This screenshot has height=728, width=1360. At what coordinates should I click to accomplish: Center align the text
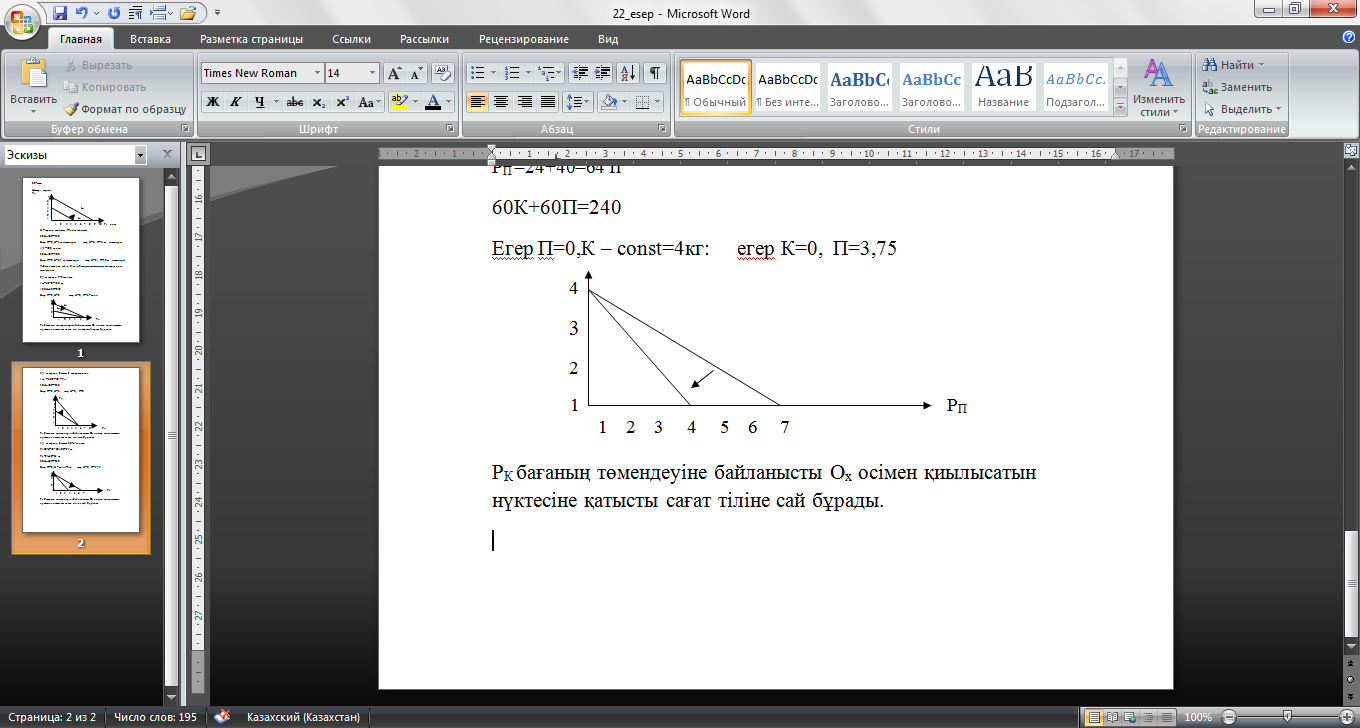(x=501, y=102)
